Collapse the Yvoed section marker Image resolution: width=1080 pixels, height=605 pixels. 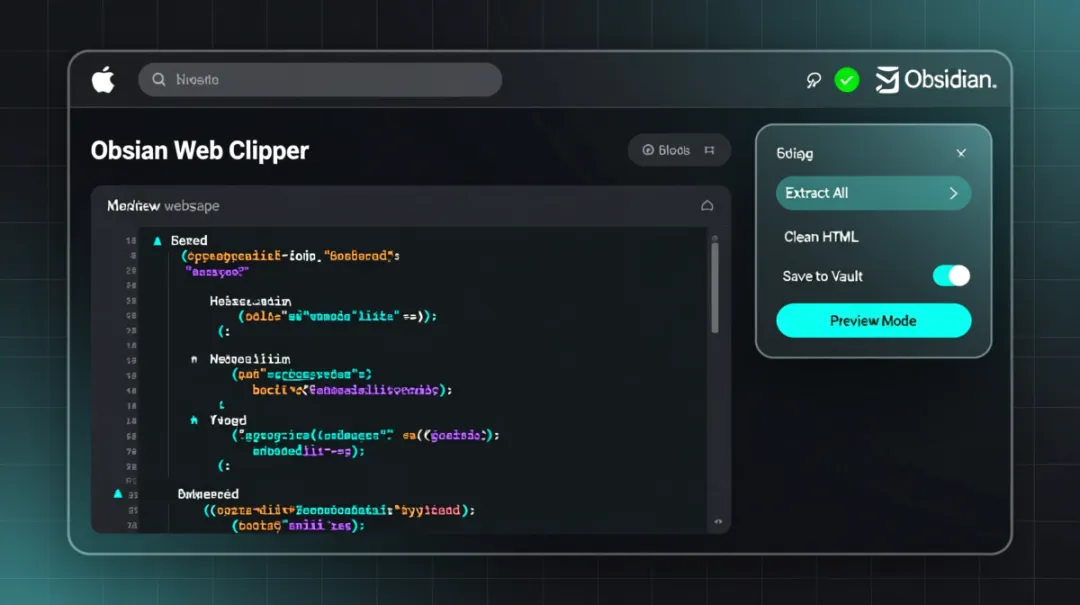tap(194, 420)
